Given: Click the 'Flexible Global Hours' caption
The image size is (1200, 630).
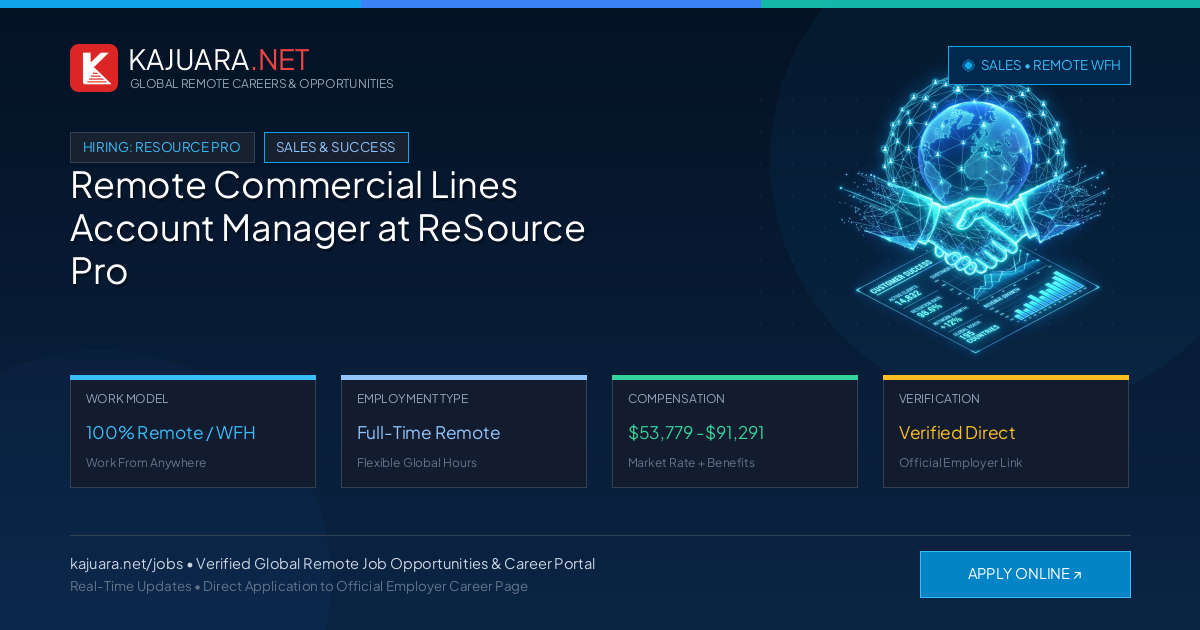Looking at the screenshot, I should tap(417, 463).
